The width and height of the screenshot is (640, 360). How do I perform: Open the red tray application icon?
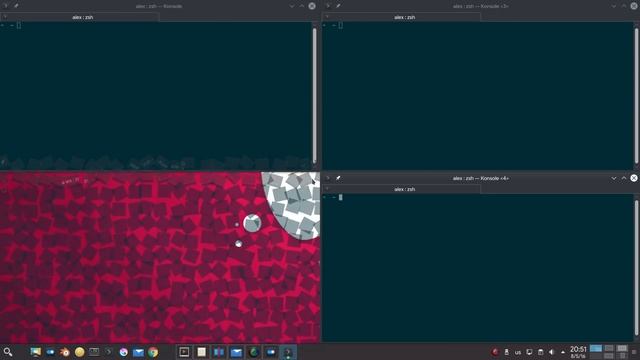pyautogui.click(x=495, y=352)
